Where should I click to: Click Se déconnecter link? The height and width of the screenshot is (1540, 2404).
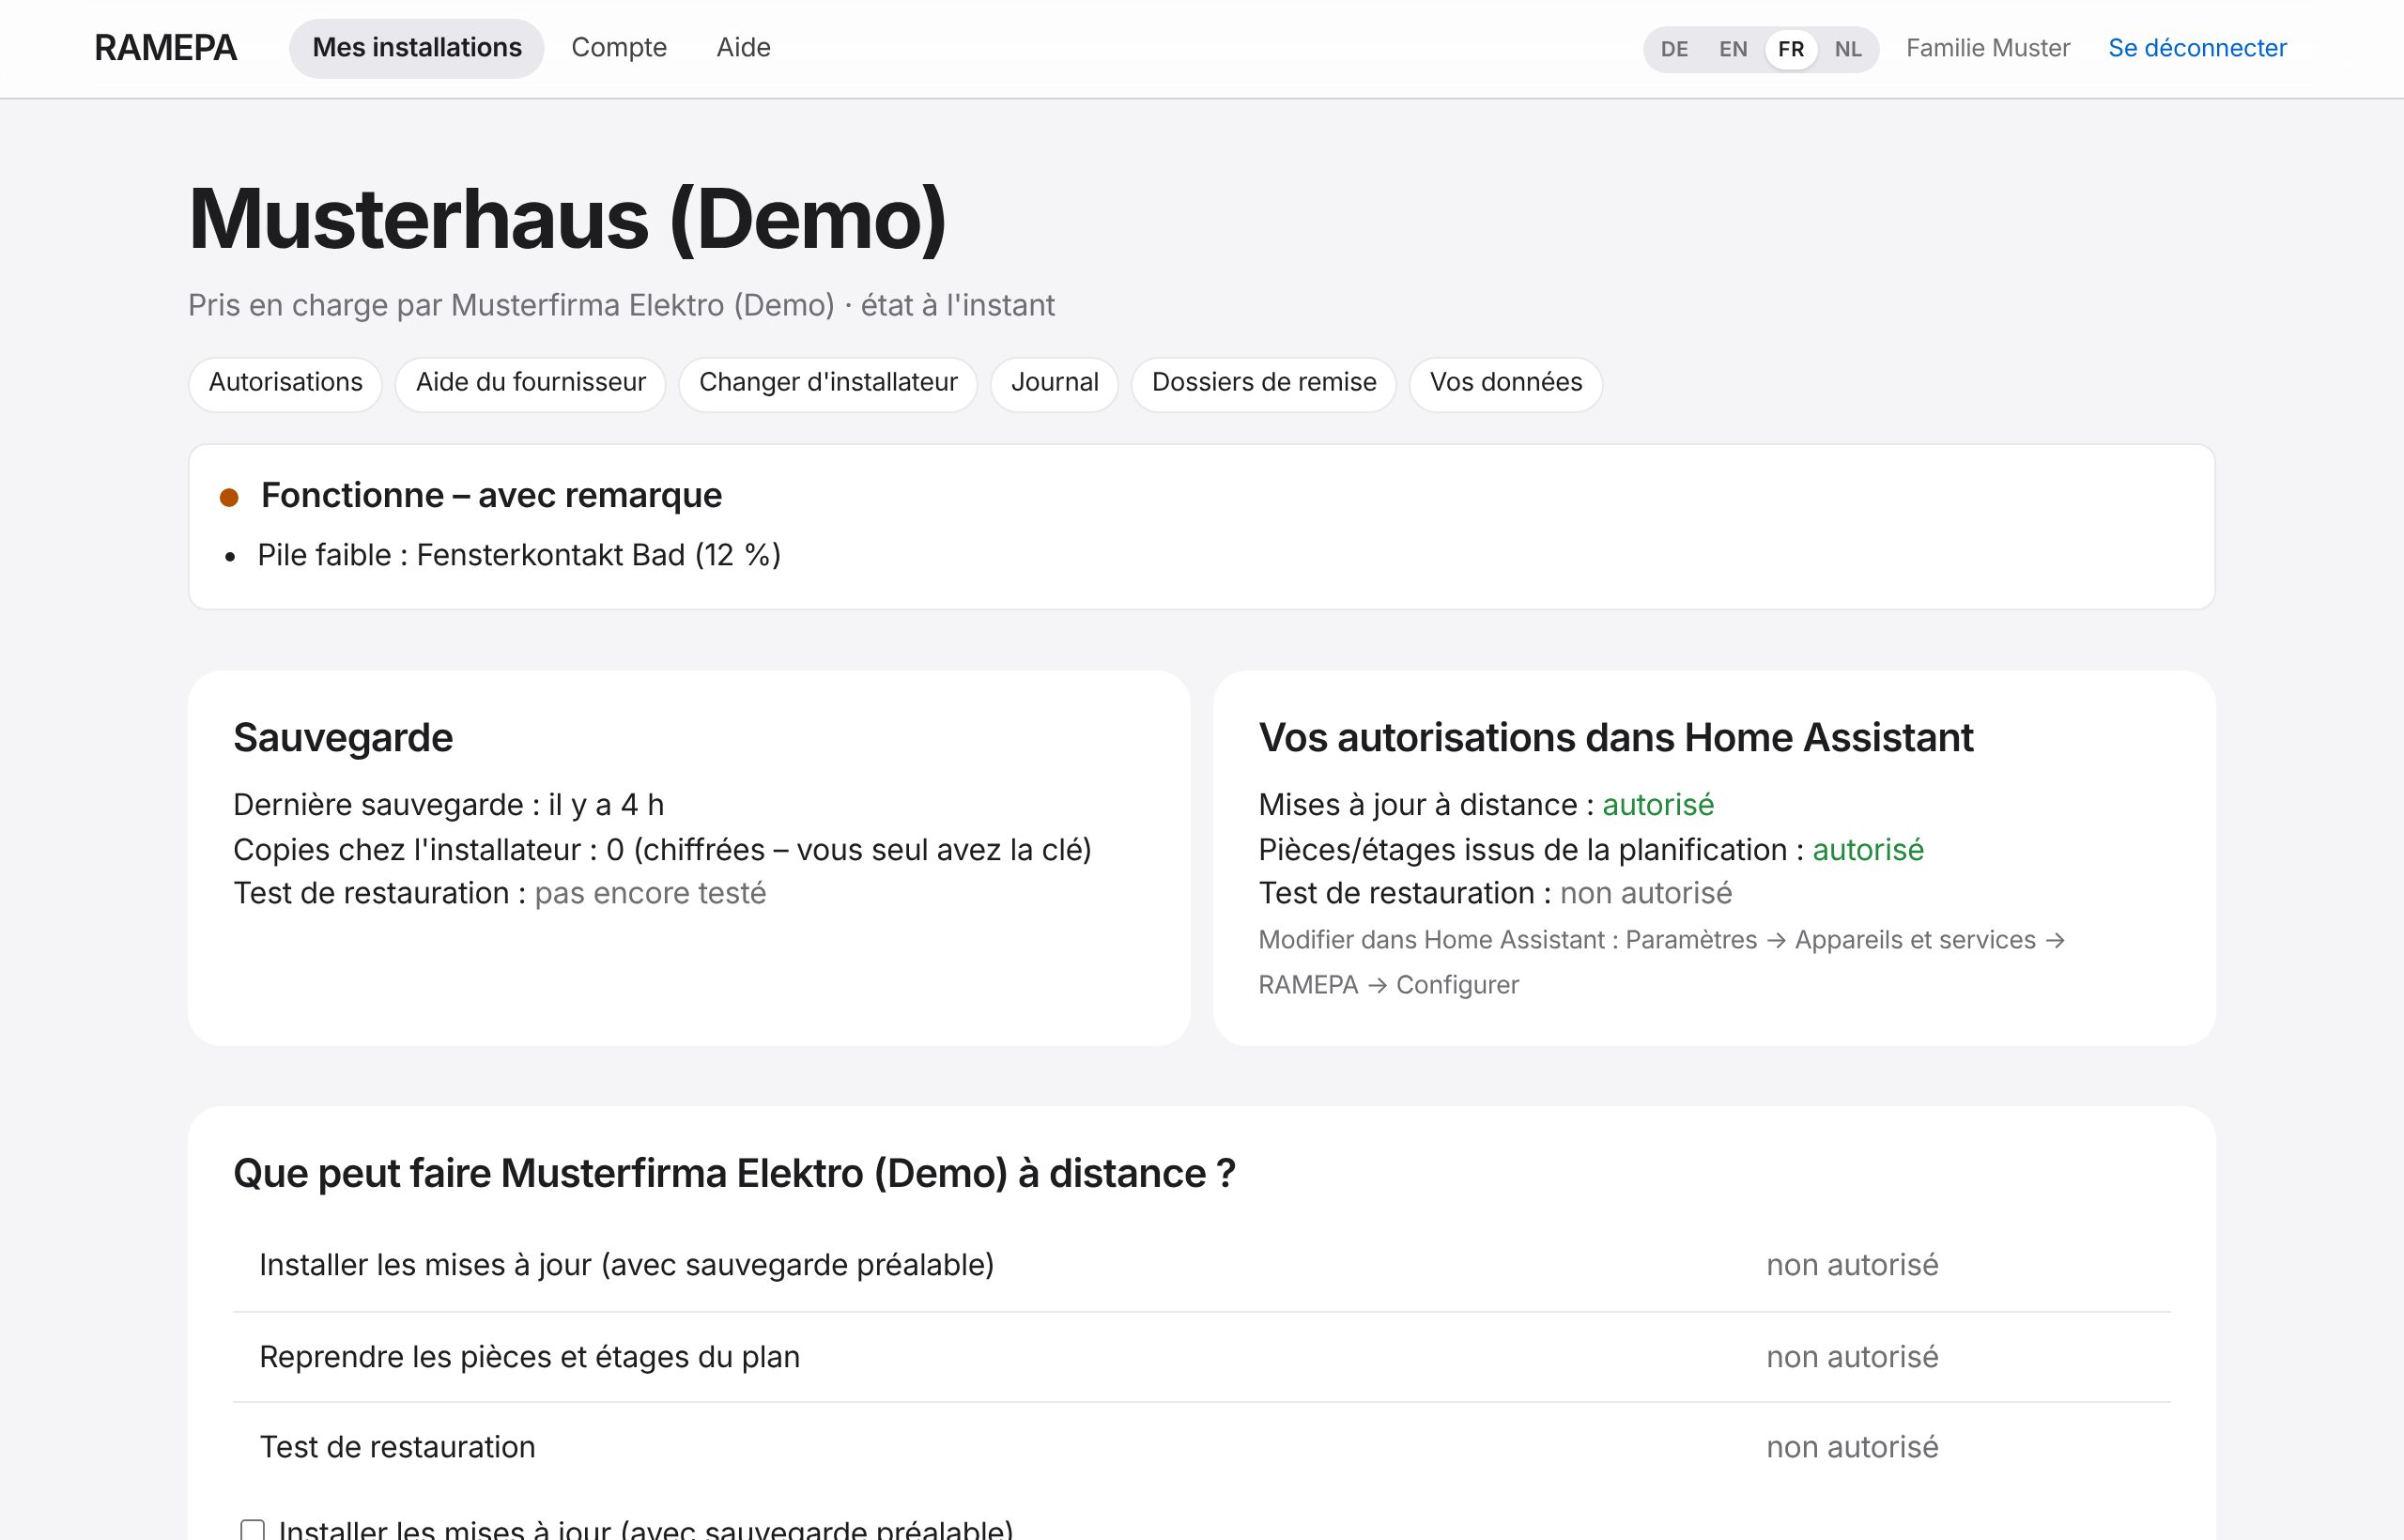[2197, 48]
